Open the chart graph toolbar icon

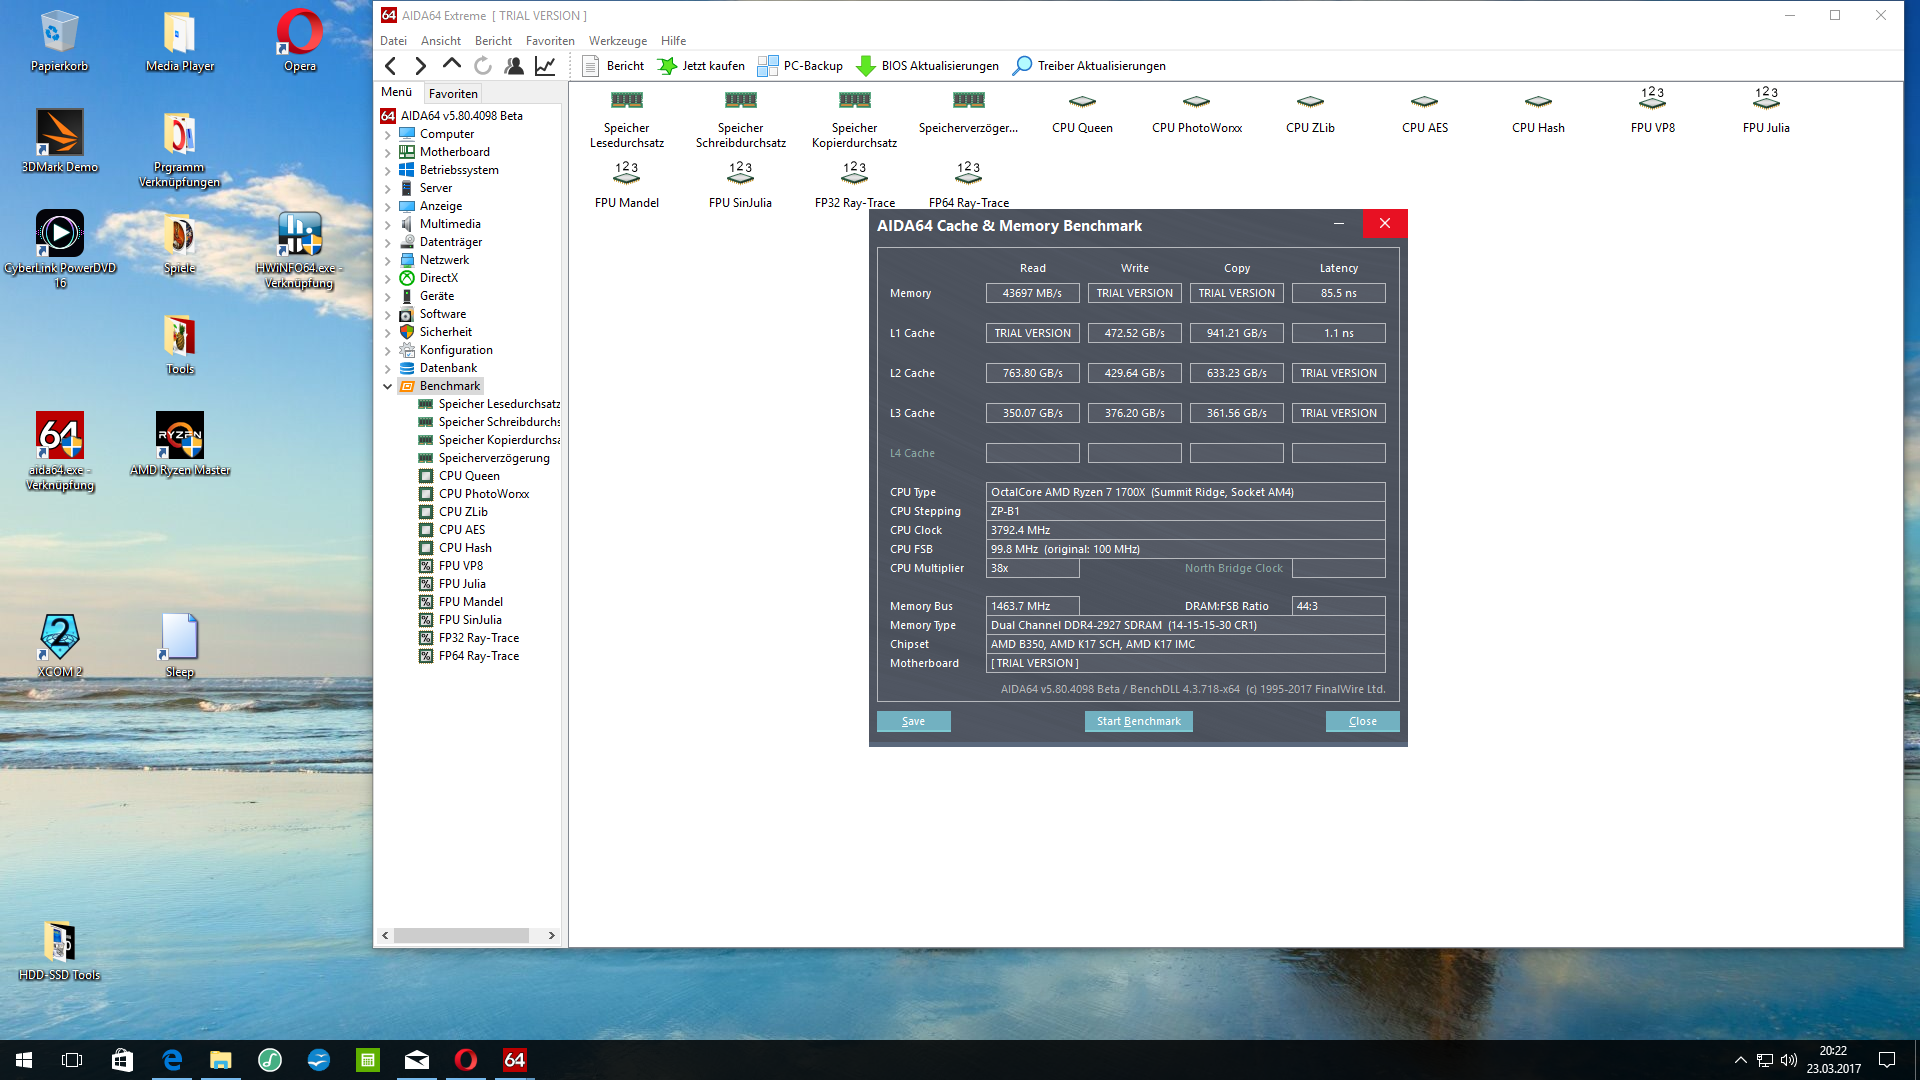[545, 66]
